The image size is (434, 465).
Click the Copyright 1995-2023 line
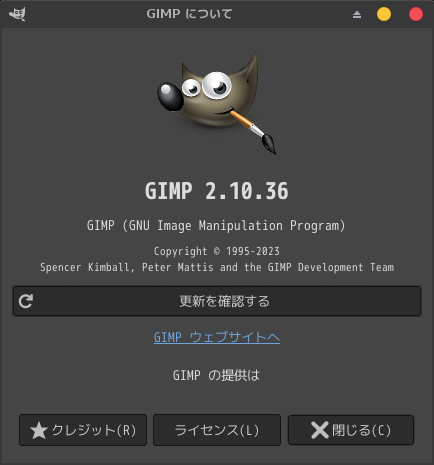click(217, 251)
